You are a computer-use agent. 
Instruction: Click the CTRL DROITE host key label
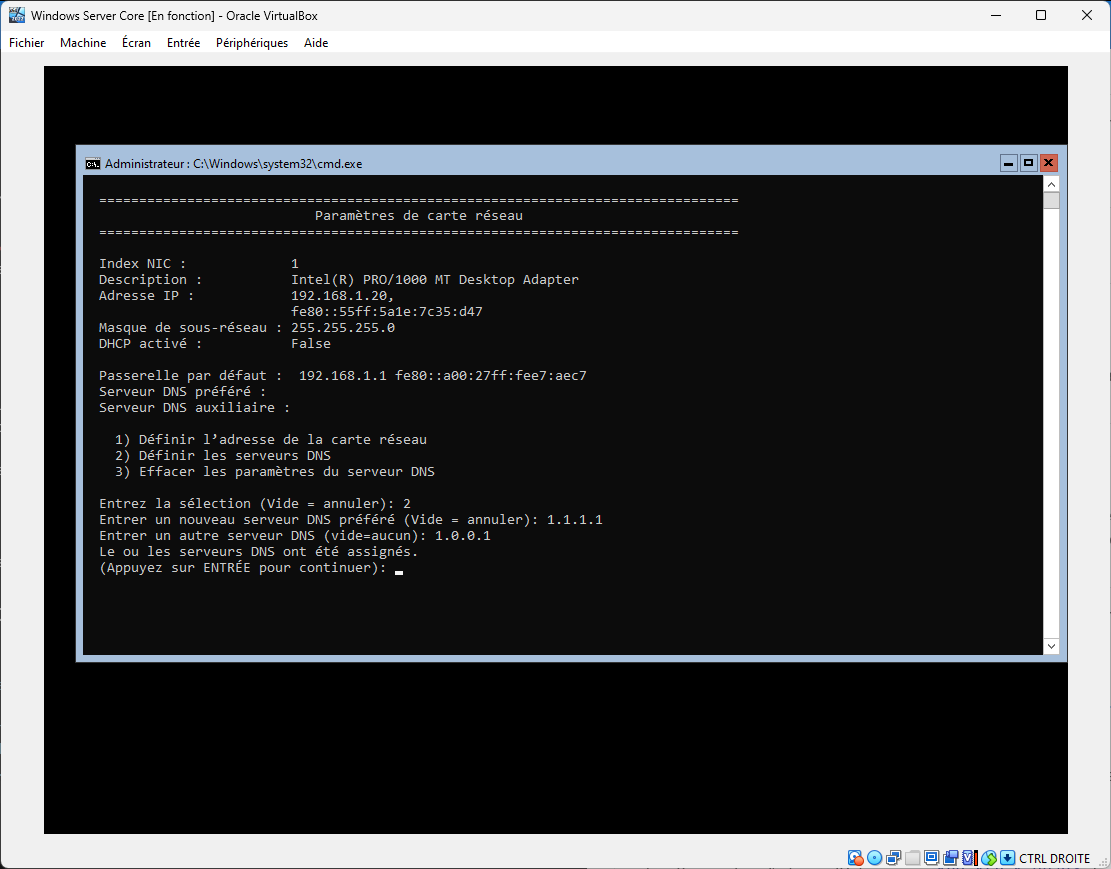tap(1054, 858)
